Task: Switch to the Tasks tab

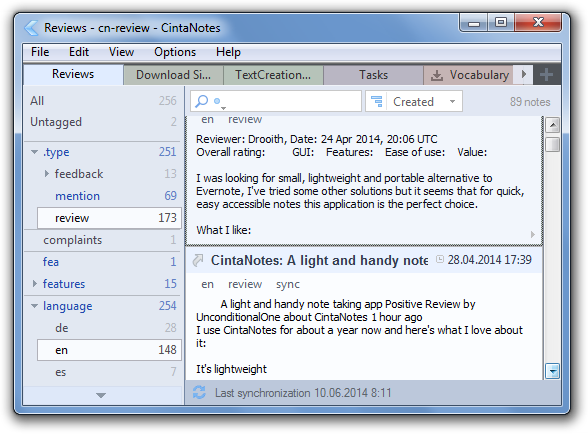Action: (373, 75)
